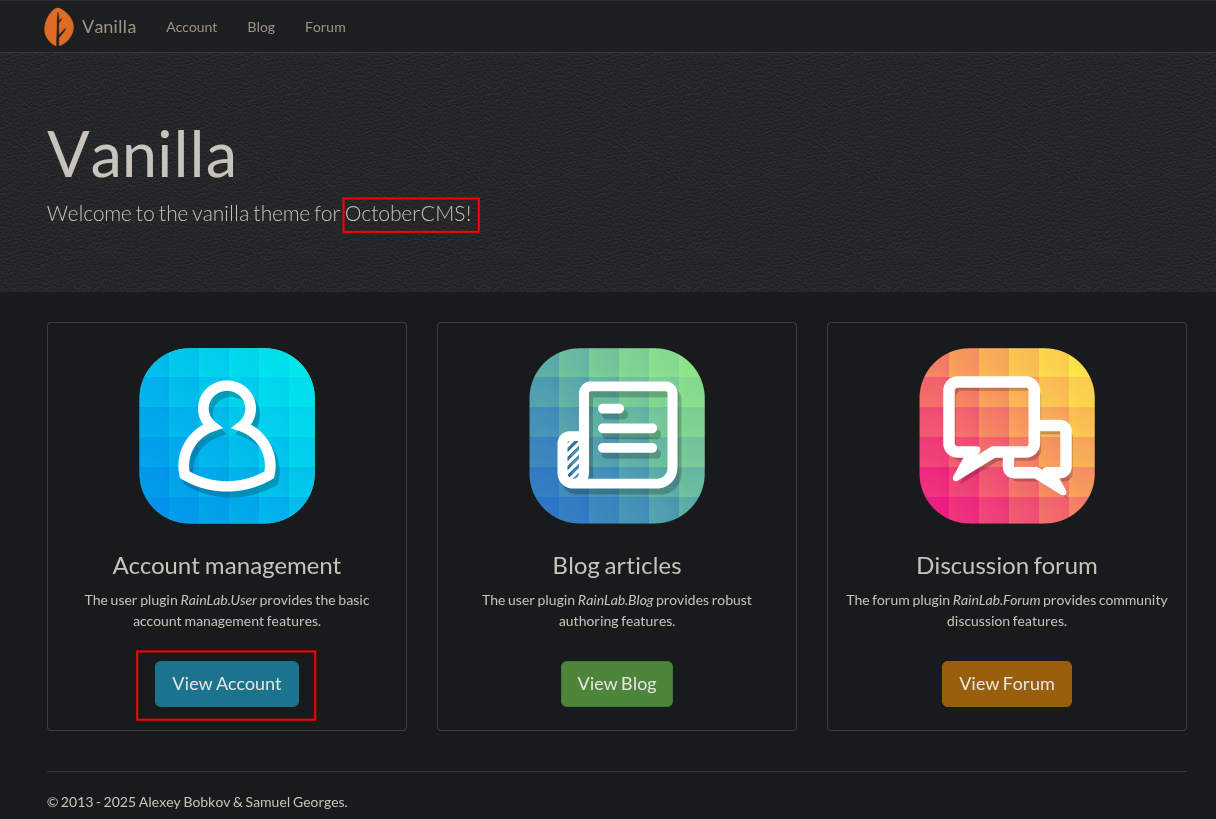The width and height of the screenshot is (1216, 819).
Task: Navigate to the Blog menu item
Action: (261, 27)
